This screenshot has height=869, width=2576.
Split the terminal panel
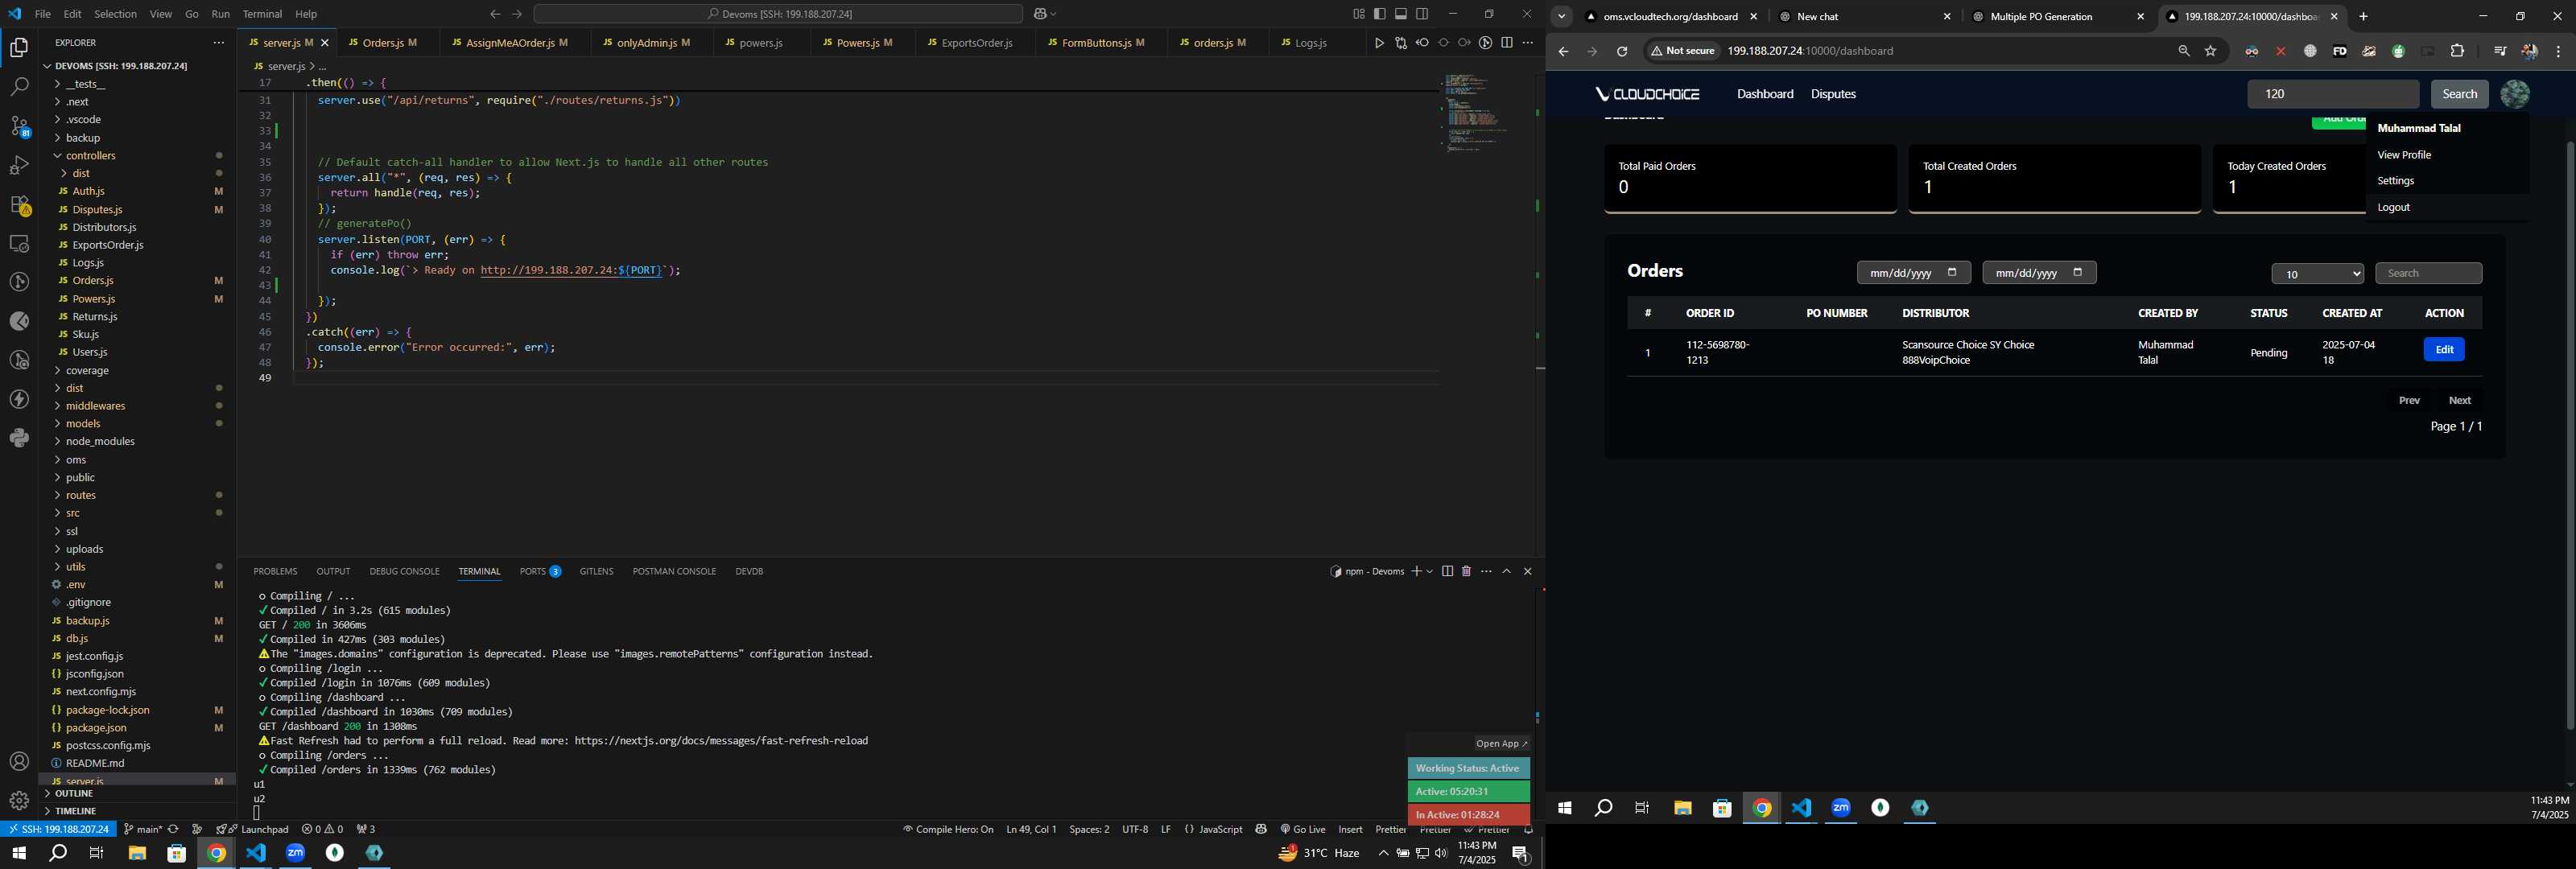(1447, 571)
